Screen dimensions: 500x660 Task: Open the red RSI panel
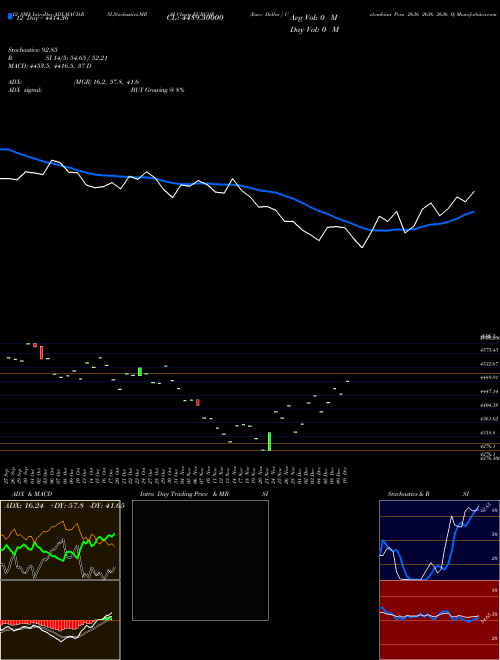click(x=439, y=620)
